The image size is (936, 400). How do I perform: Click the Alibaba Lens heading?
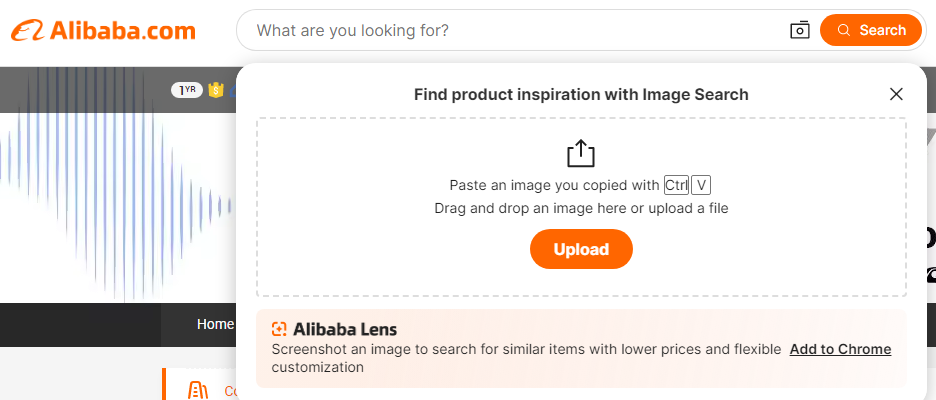[x=344, y=329]
